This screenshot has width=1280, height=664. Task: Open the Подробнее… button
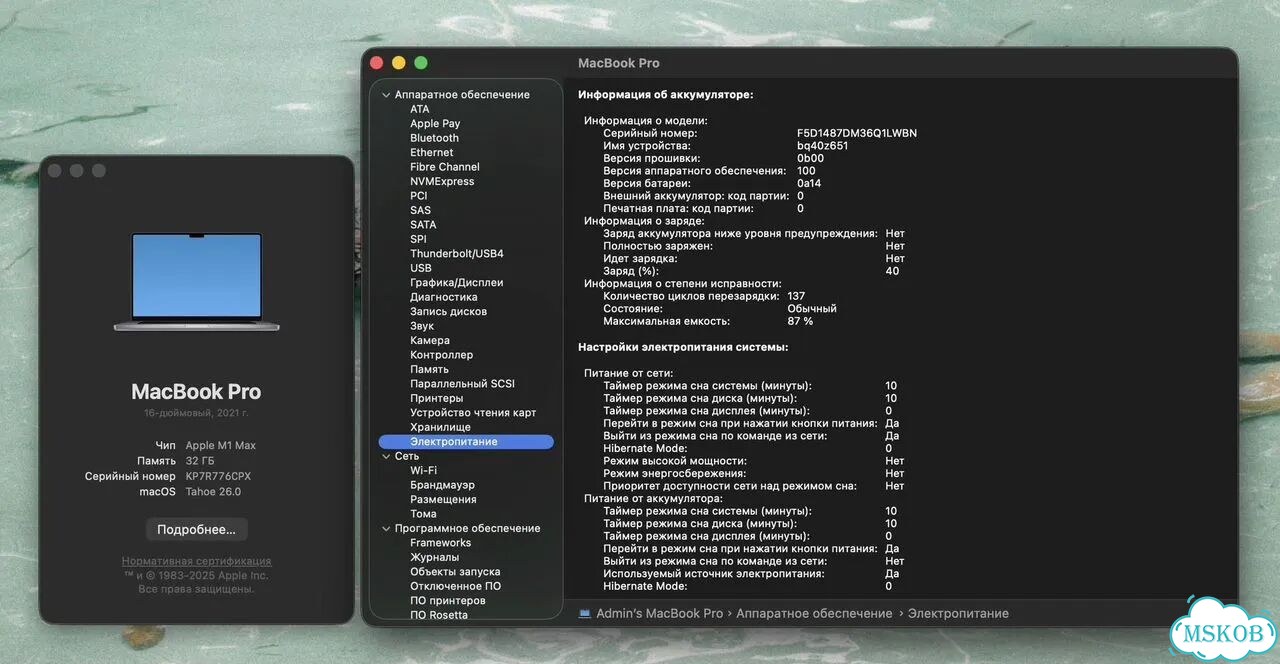point(196,529)
